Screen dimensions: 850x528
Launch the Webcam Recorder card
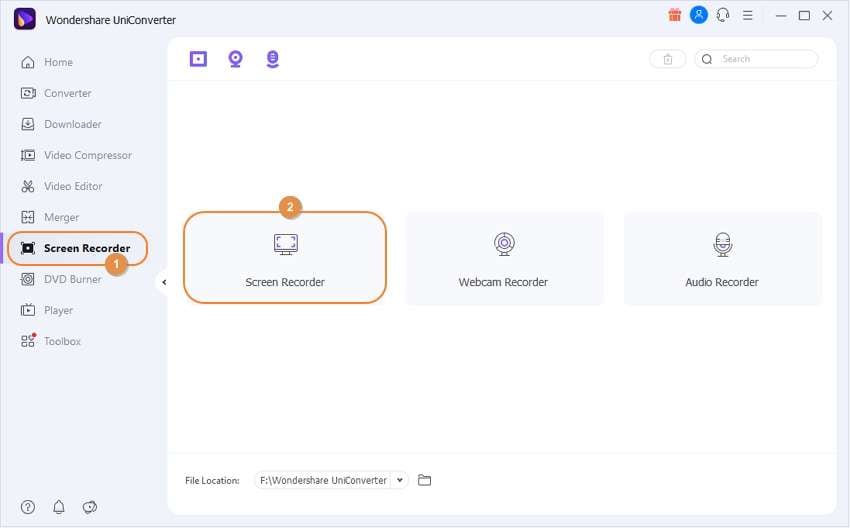(x=504, y=259)
